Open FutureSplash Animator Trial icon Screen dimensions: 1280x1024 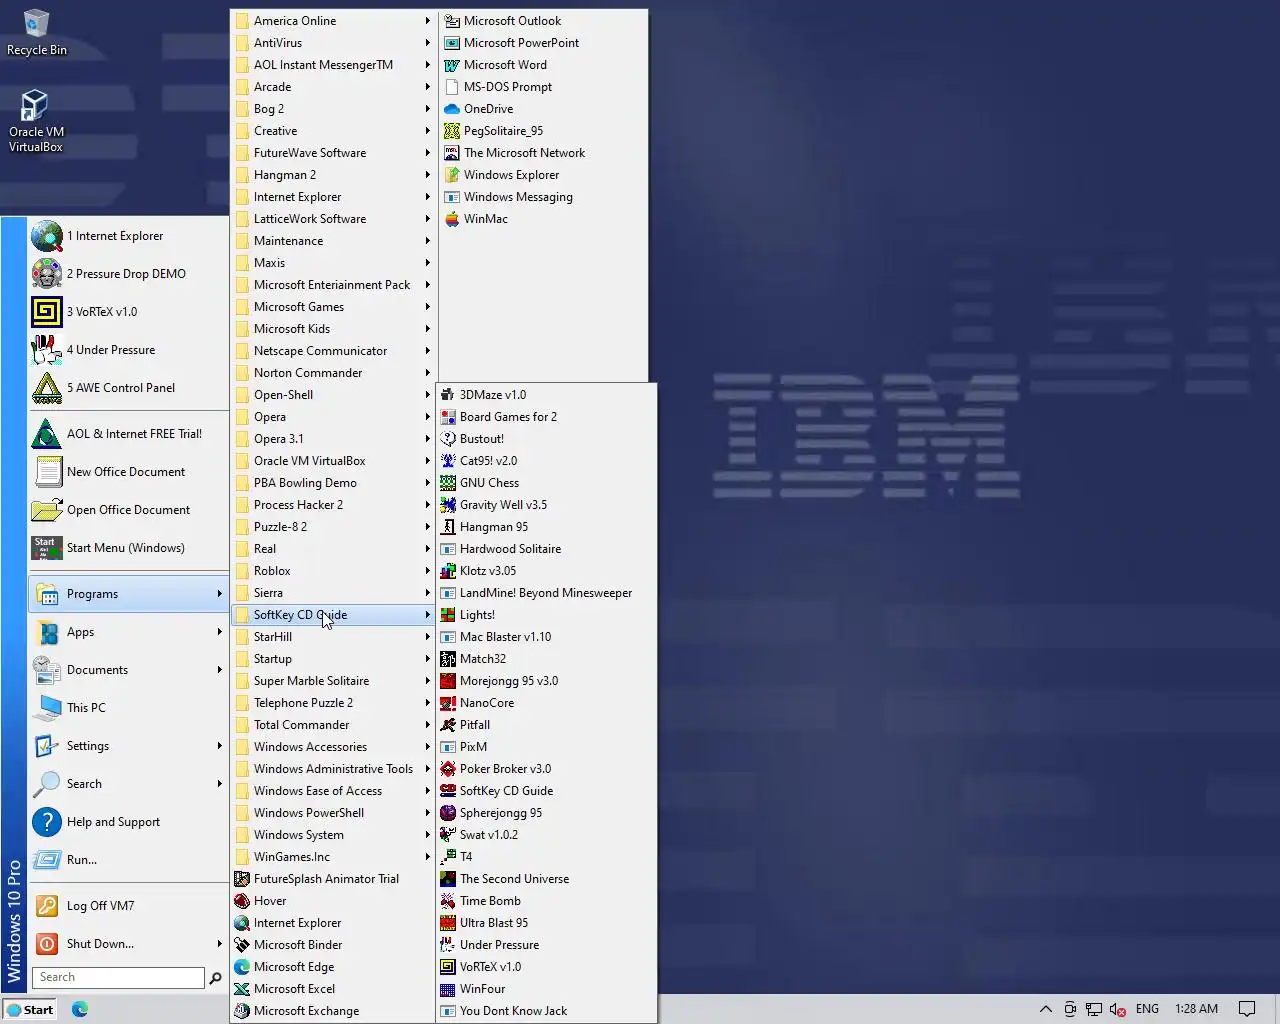tap(242, 879)
